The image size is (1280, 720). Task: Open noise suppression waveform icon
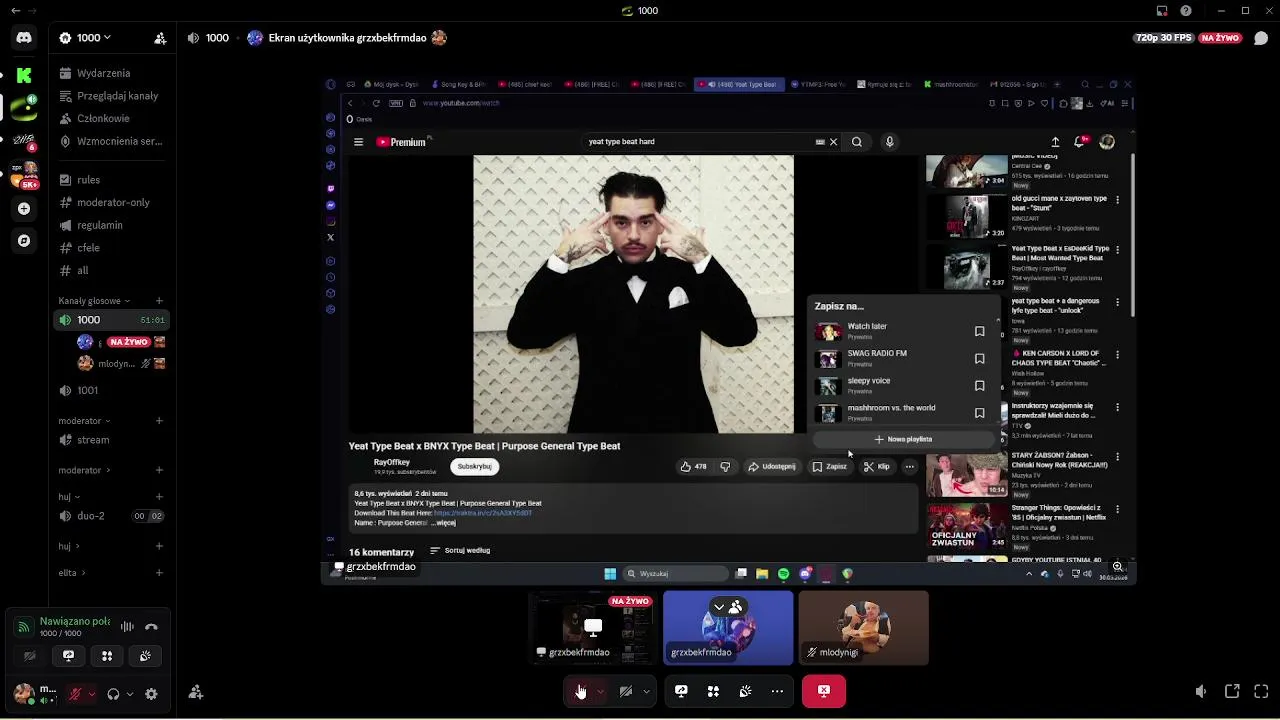(127, 627)
